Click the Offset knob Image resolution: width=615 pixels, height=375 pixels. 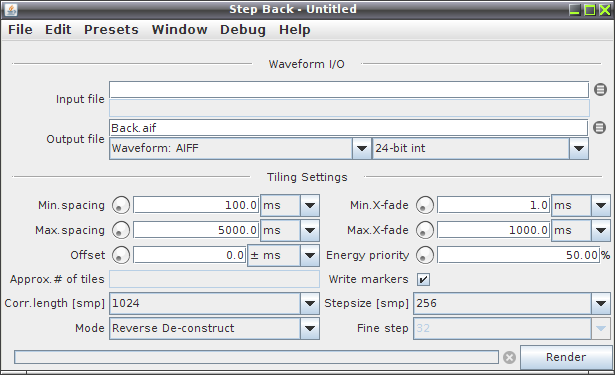point(121,255)
